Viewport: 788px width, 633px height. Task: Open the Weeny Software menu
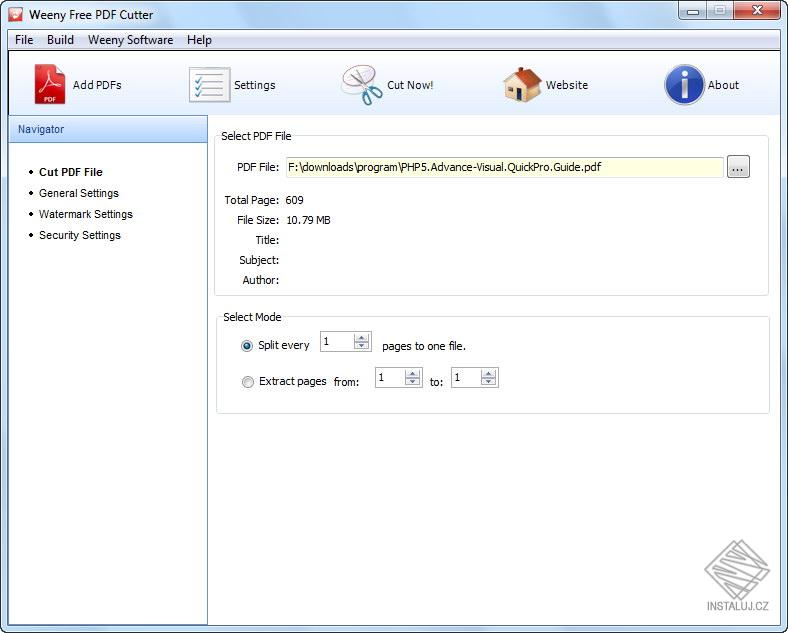click(130, 40)
